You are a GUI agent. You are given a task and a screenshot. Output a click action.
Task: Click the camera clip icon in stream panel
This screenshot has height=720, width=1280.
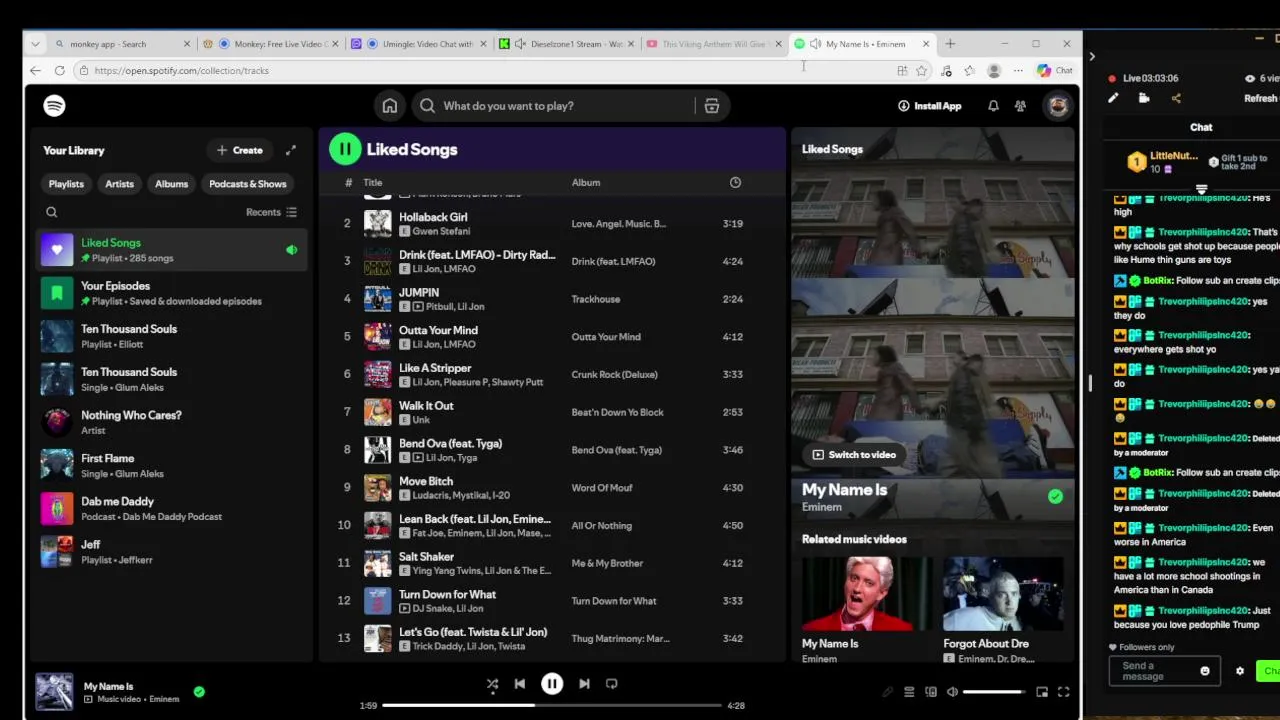[x=1144, y=98]
